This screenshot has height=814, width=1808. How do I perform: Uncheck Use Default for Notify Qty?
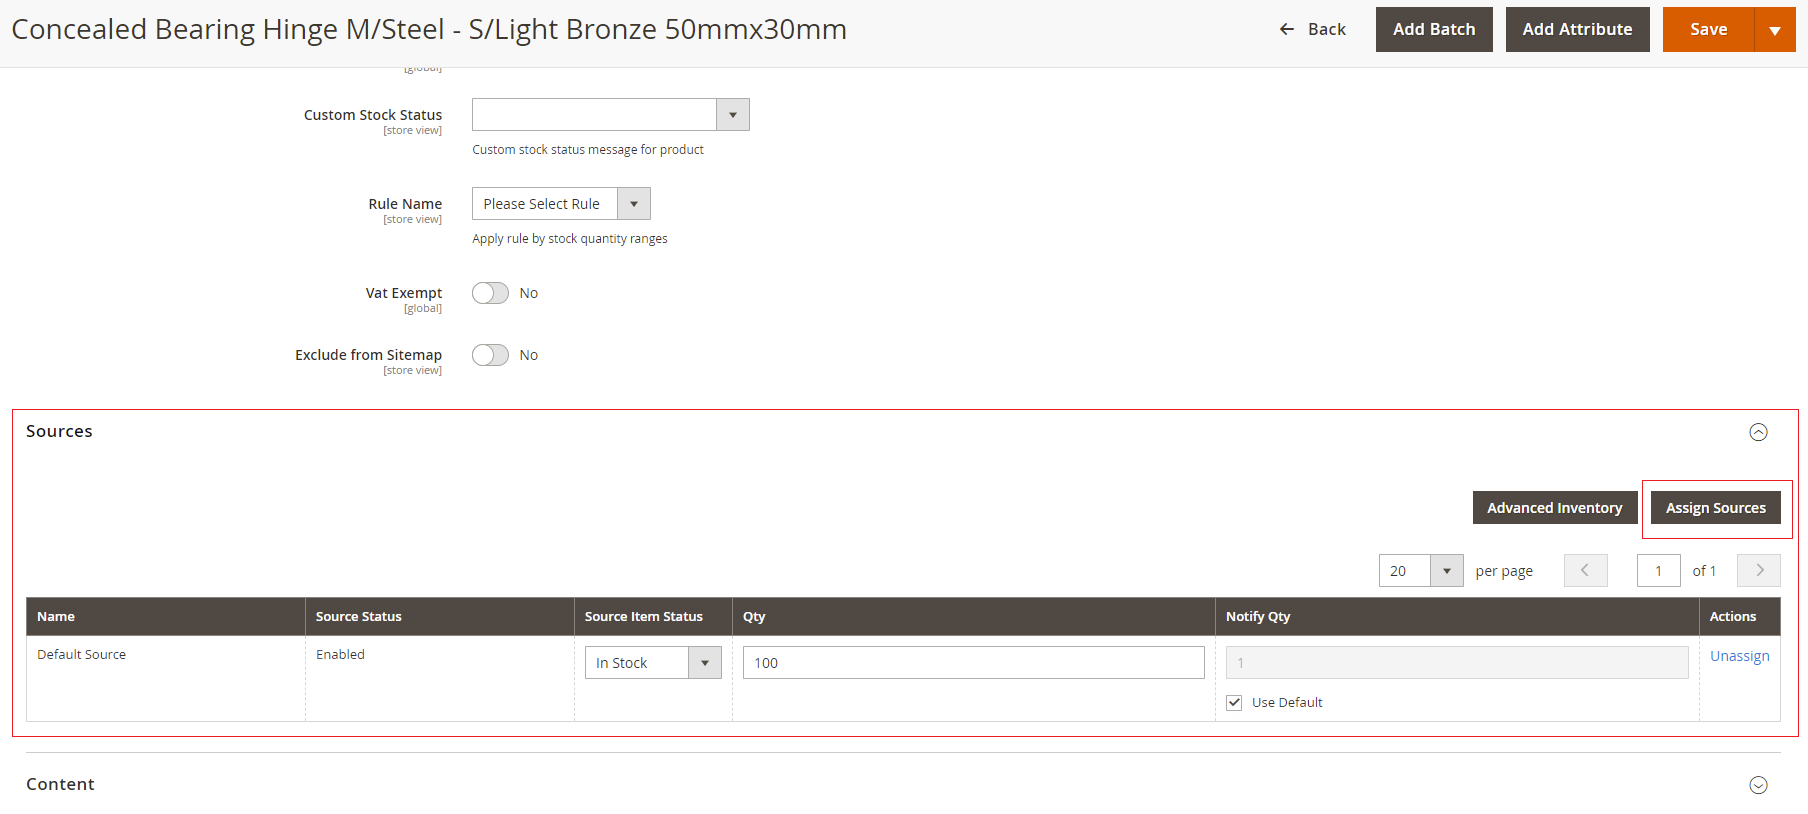(1234, 703)
